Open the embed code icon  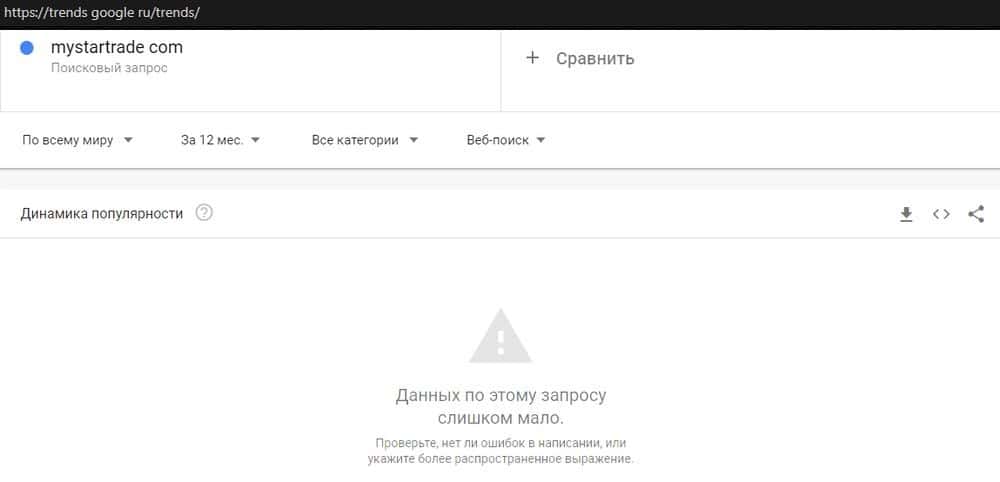(x=941, y=214)
